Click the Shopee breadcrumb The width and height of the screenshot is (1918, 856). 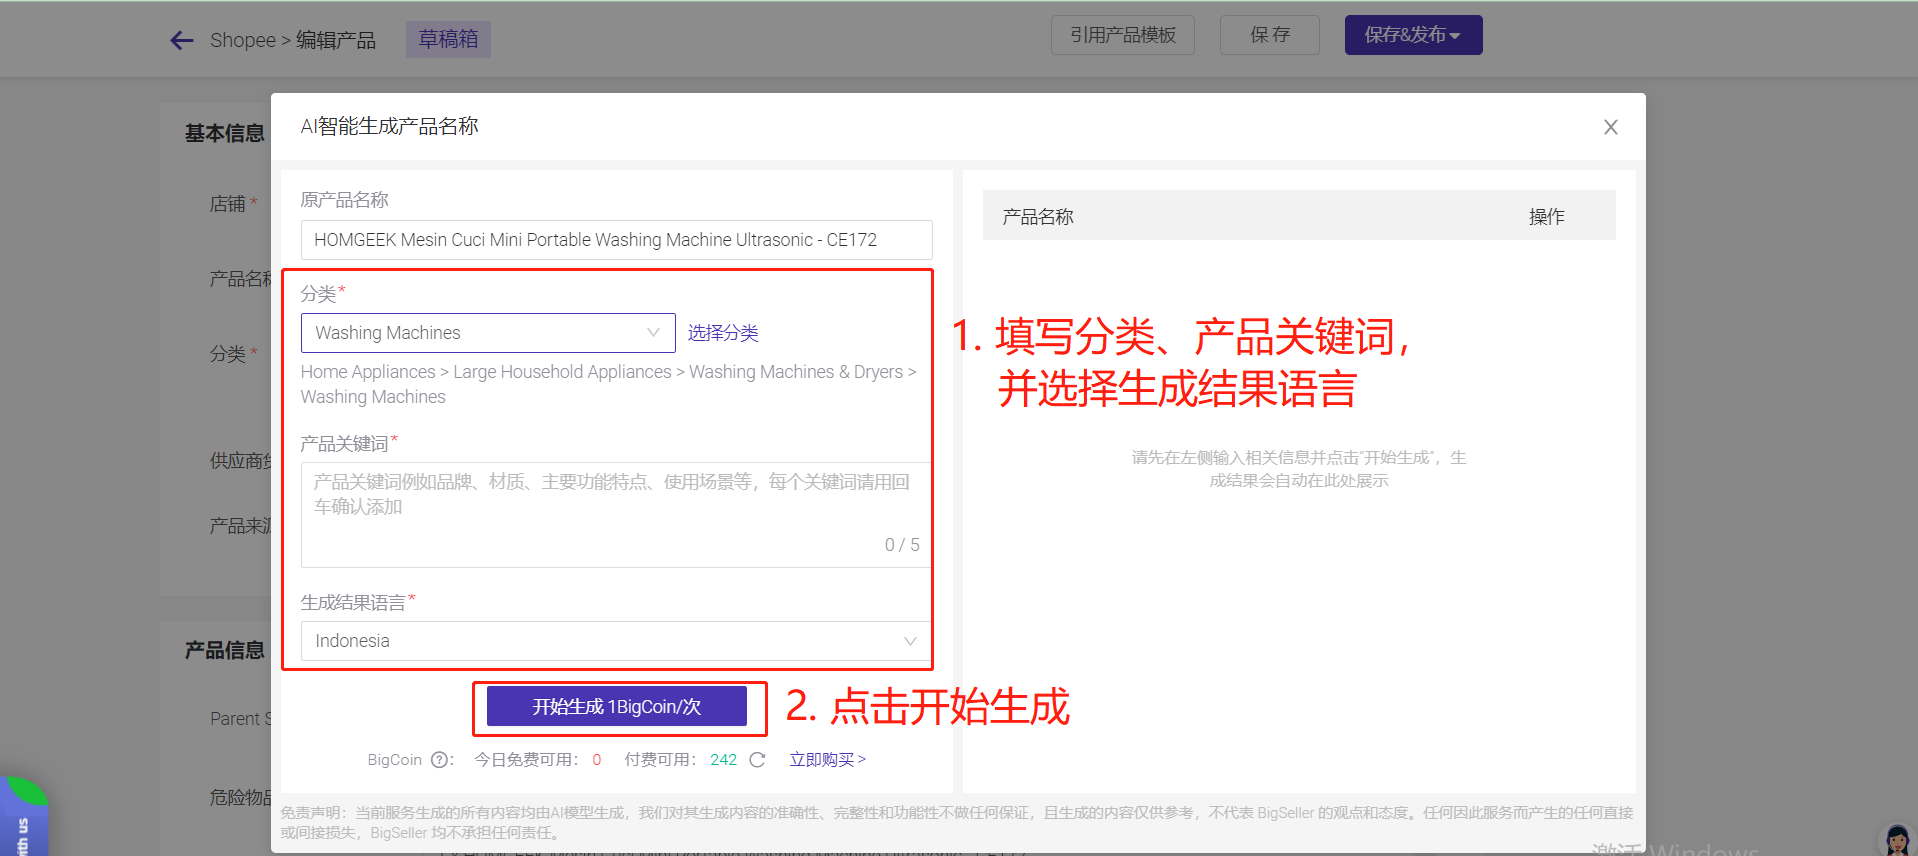(242, 40)
